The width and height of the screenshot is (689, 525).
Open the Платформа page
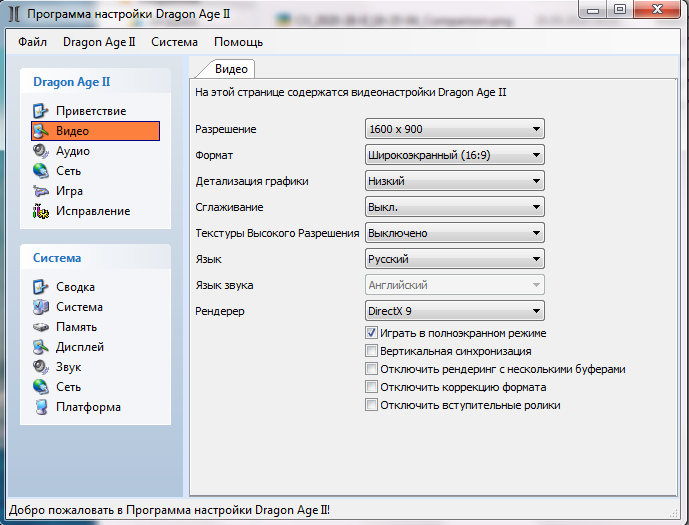pos(88,407)
